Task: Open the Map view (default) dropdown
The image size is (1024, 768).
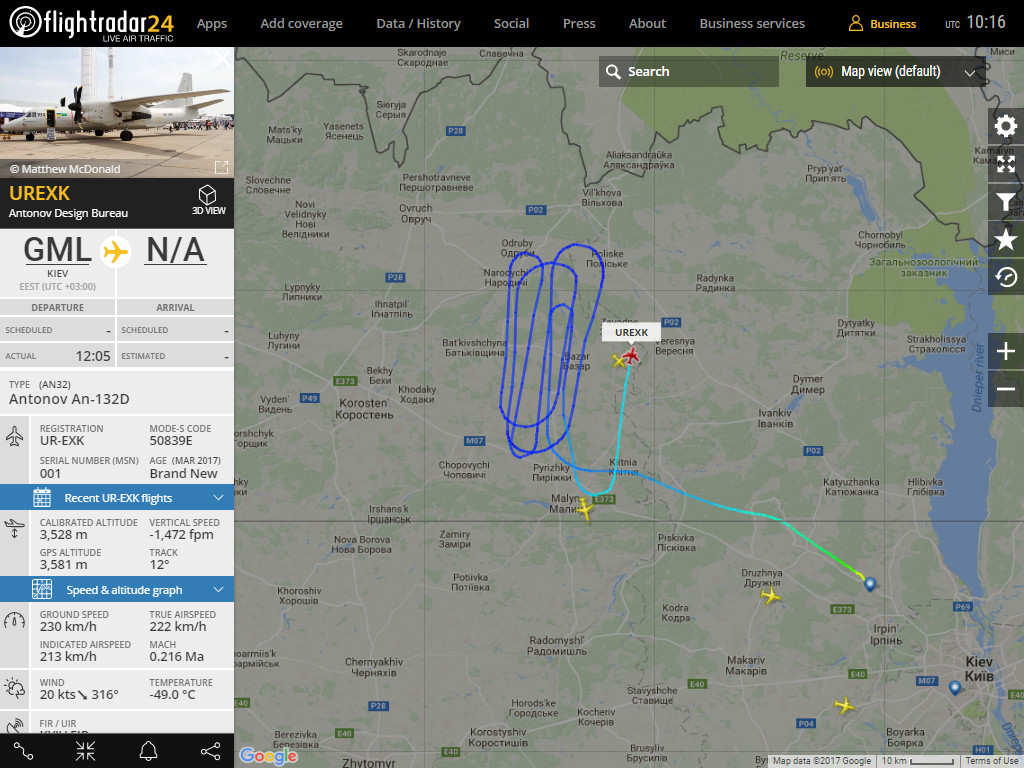Action: [x=895, y=72]
